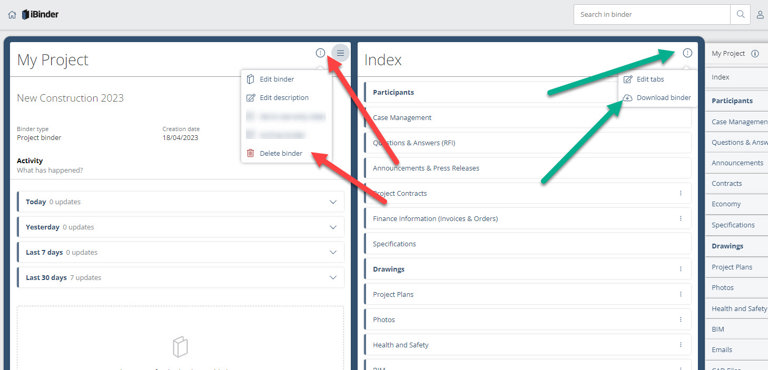
Task: Click the home icon beside iBinder logo
Action: point(12,15)
